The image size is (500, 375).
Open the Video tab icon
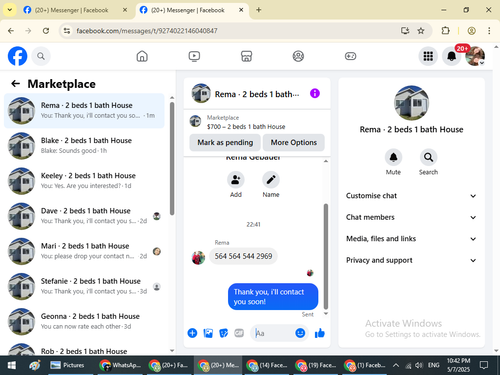[194, 56]
